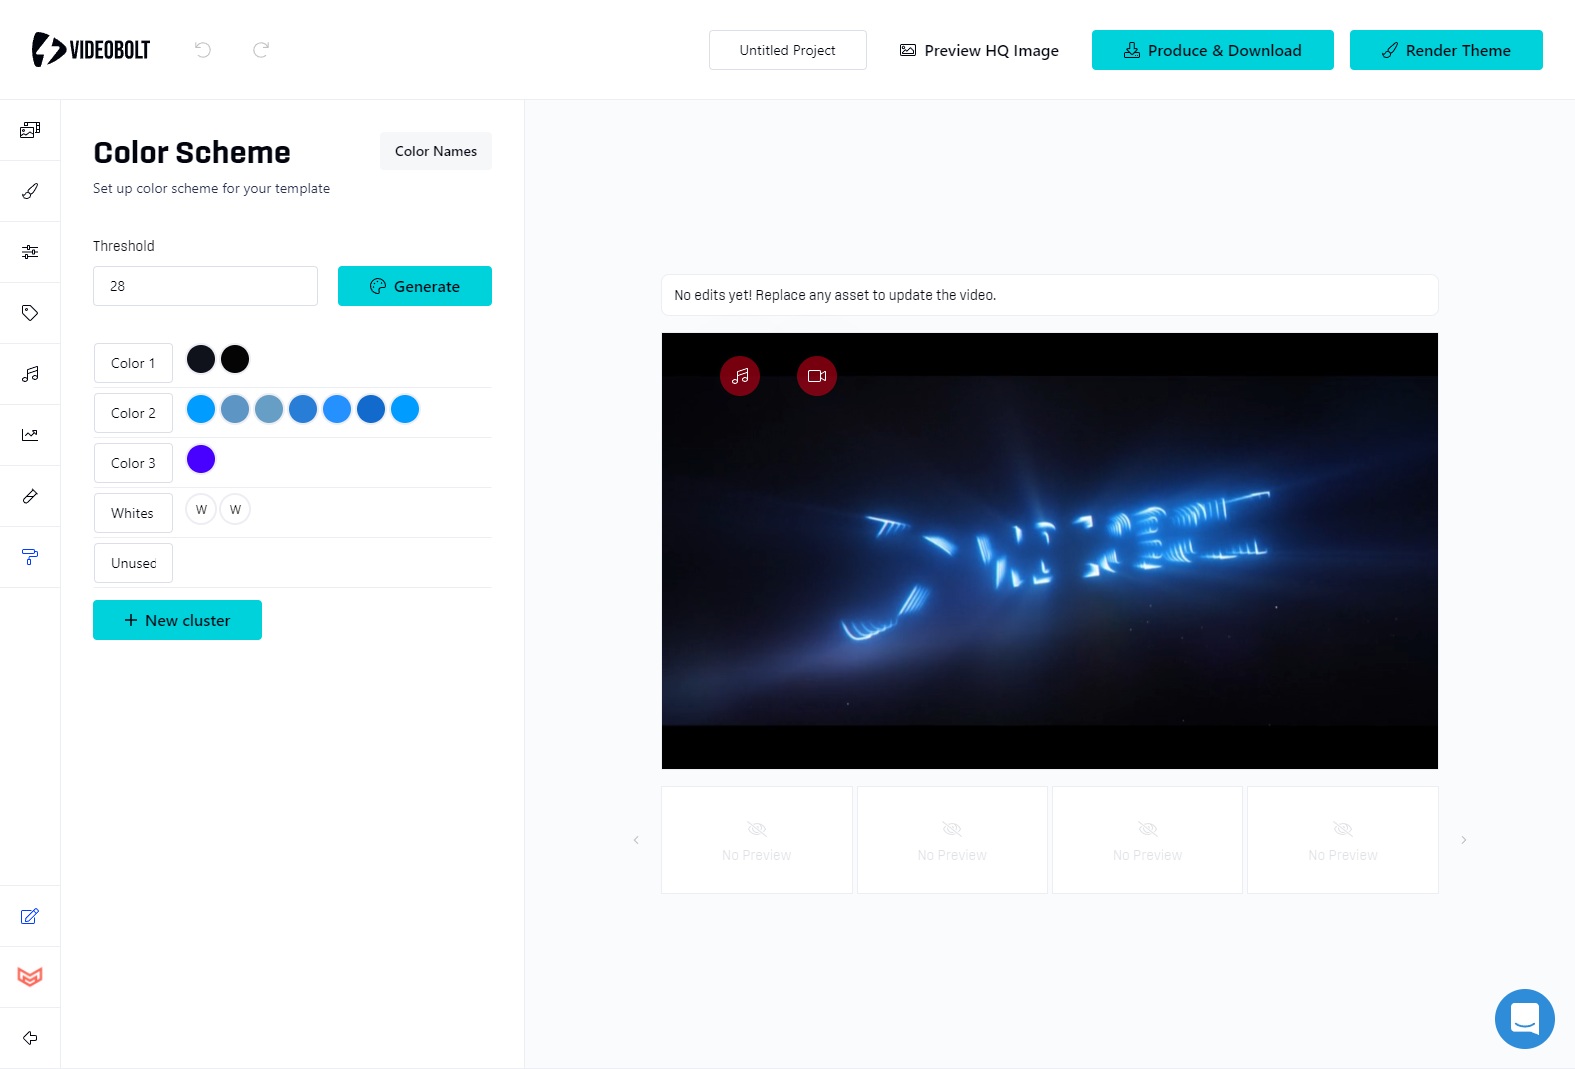
Task: Click 'Set up color scheme for your template' text
Action: (211, 188)
